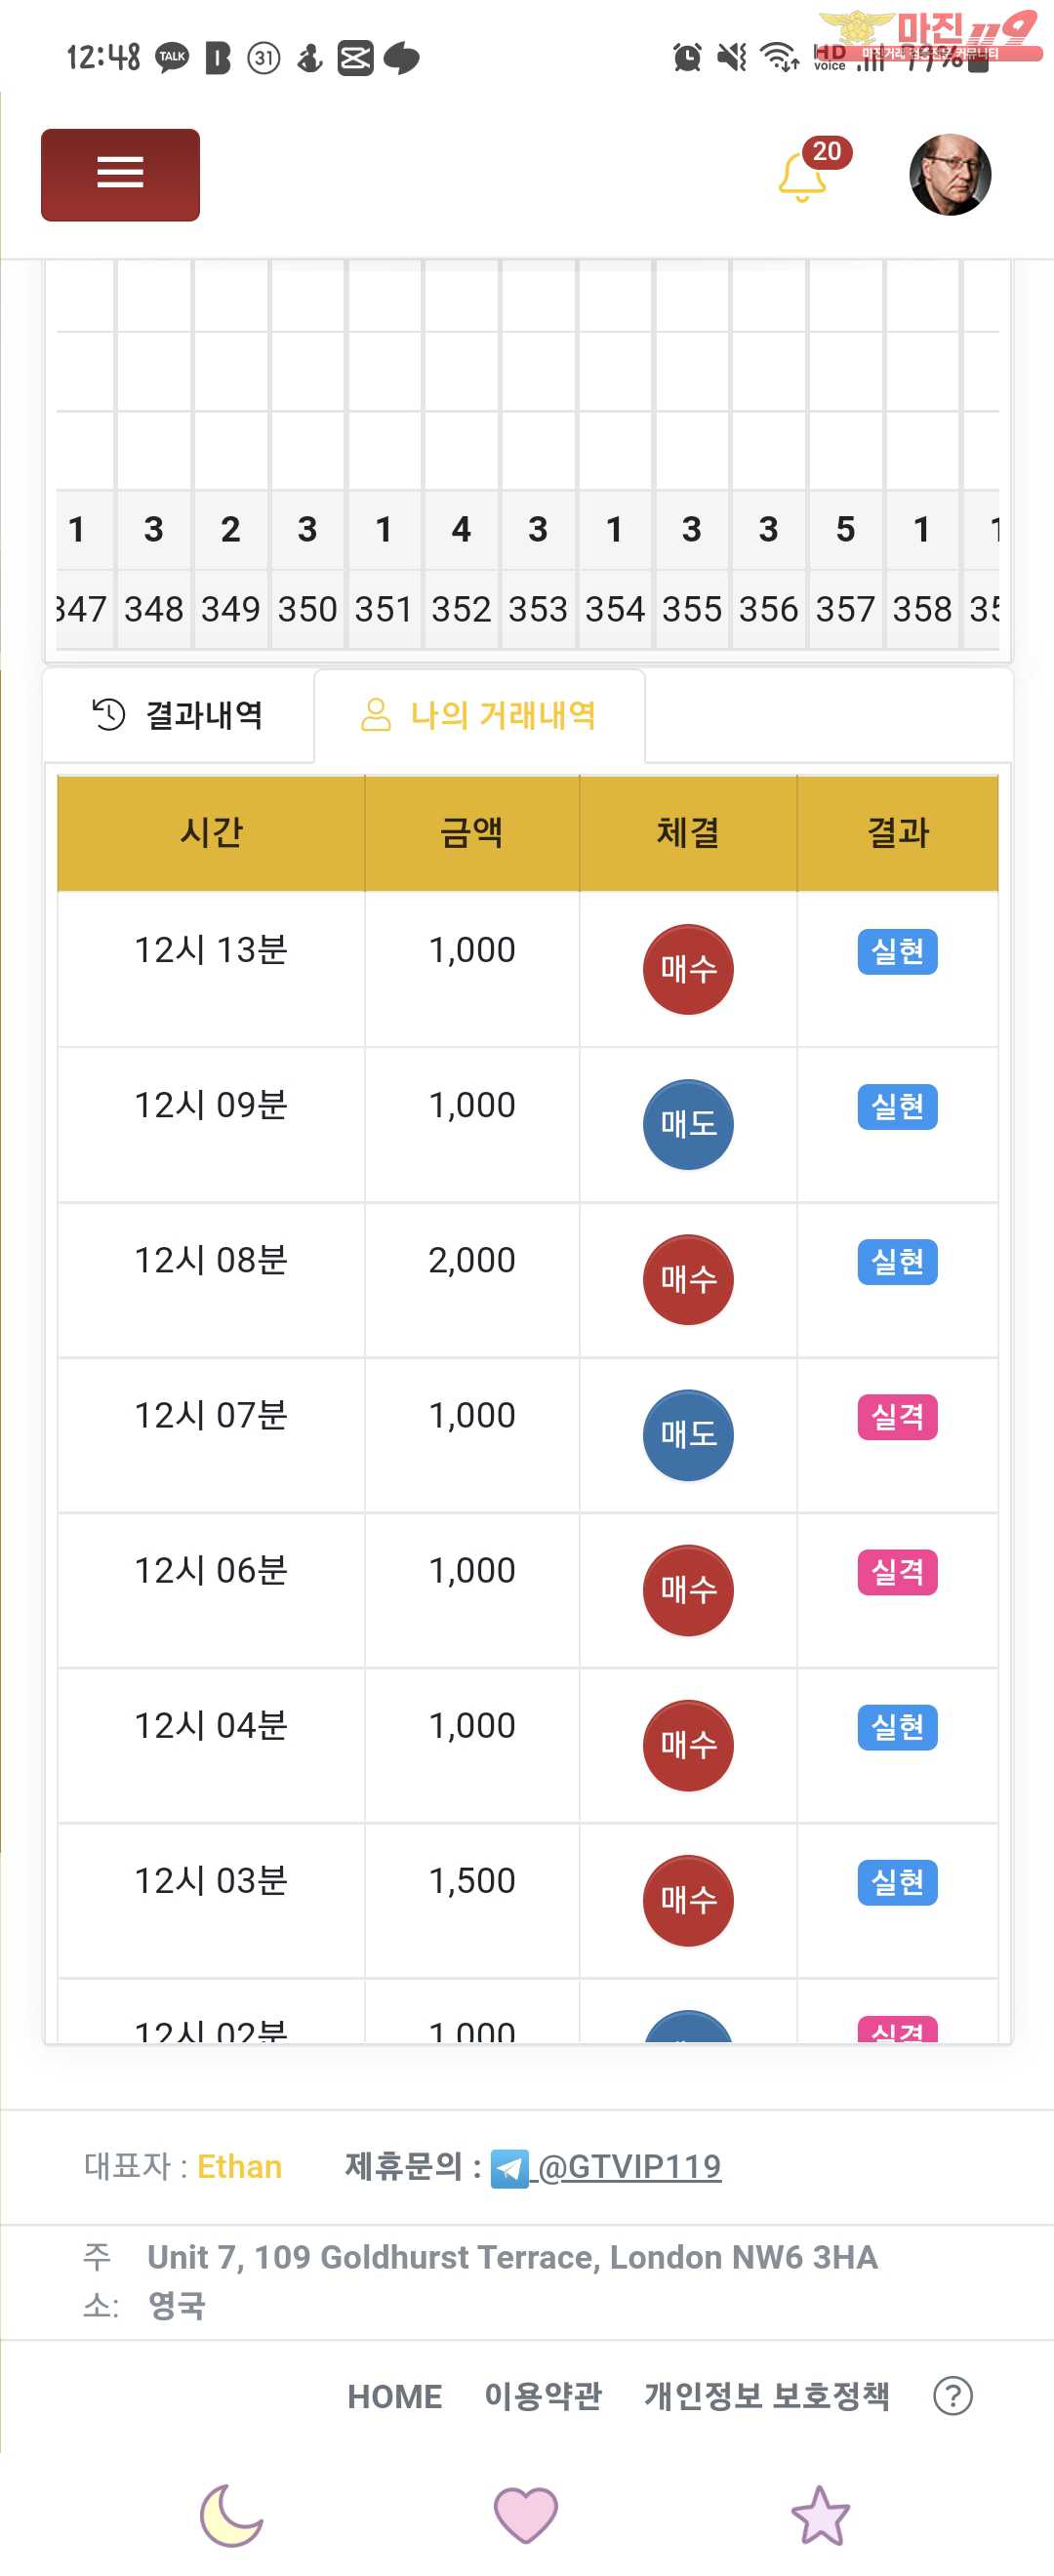Tap the pink heart icon

tap(526, 2514)
